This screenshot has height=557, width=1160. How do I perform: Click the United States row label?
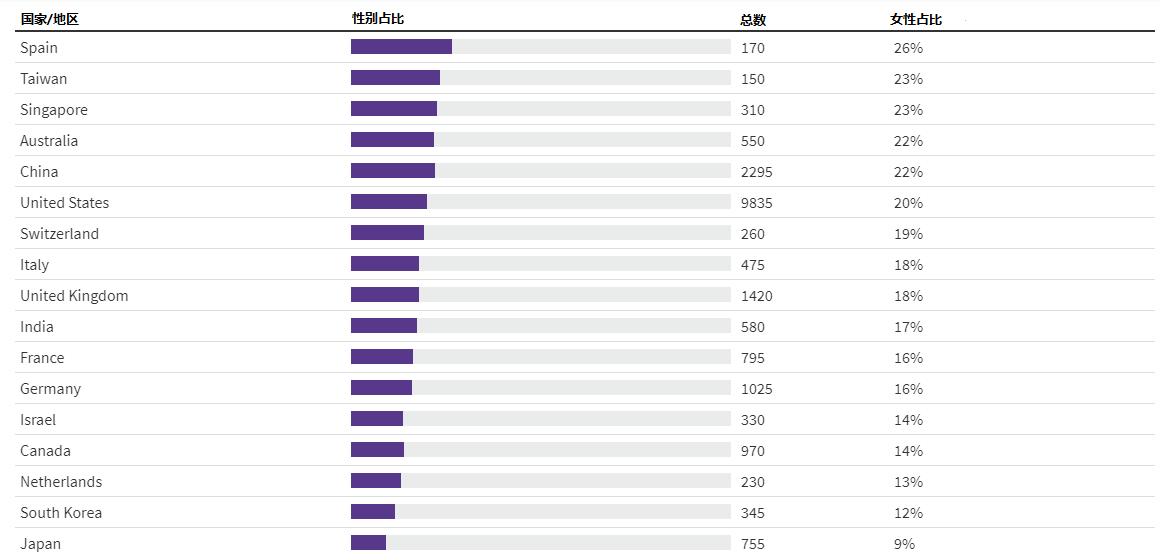tap(64, 203)
